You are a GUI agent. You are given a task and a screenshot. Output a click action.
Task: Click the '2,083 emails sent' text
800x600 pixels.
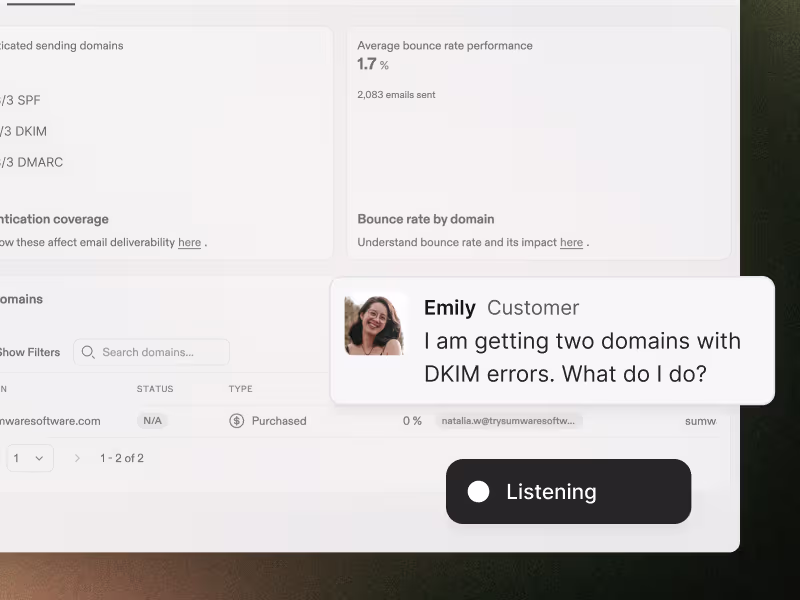(x=396, y=94)
